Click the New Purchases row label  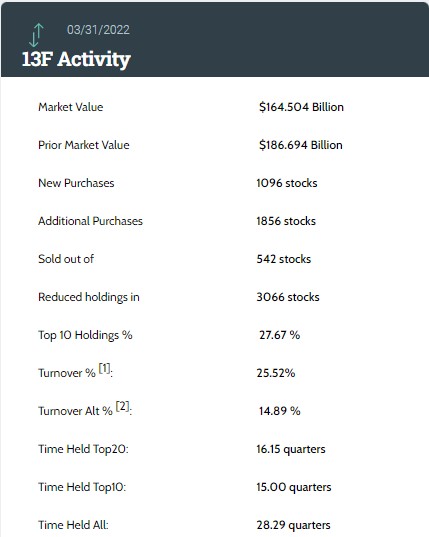76,183
